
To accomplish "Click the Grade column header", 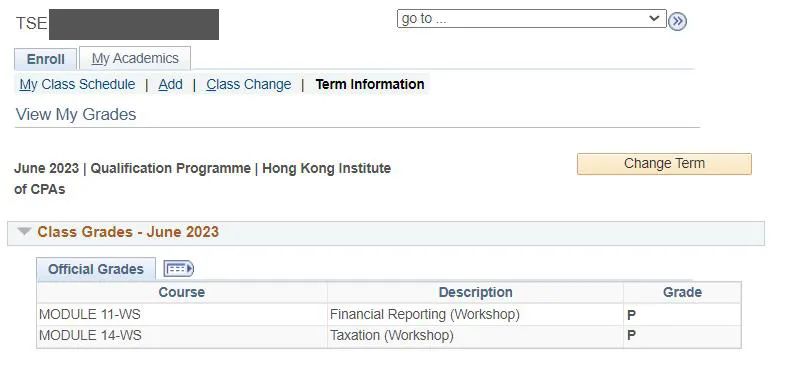I will pyautogui.click(x=682, y=293).
